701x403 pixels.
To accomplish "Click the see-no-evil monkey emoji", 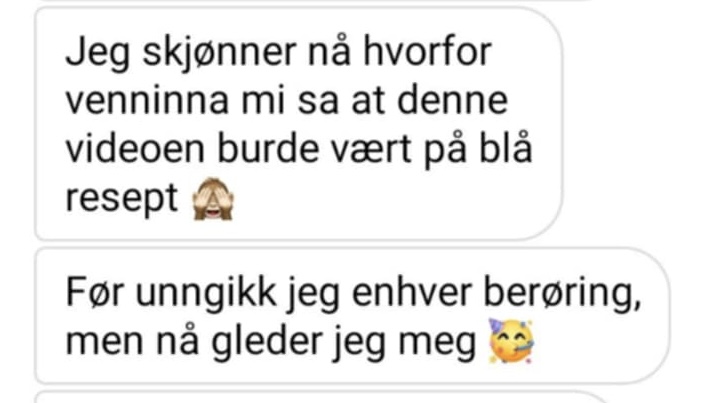I will pyautogui.click(x=213, y=199).
